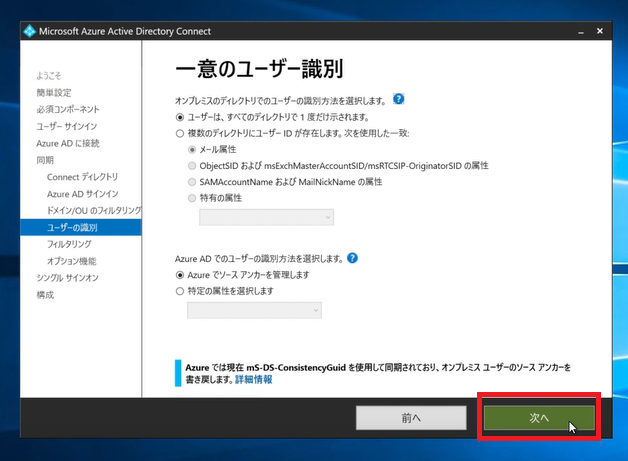This screenshot has width=628, height=461.
Task: Click the Azure AD Connect title bar logo
Action: pyautogui.click(x=30, y=31)
